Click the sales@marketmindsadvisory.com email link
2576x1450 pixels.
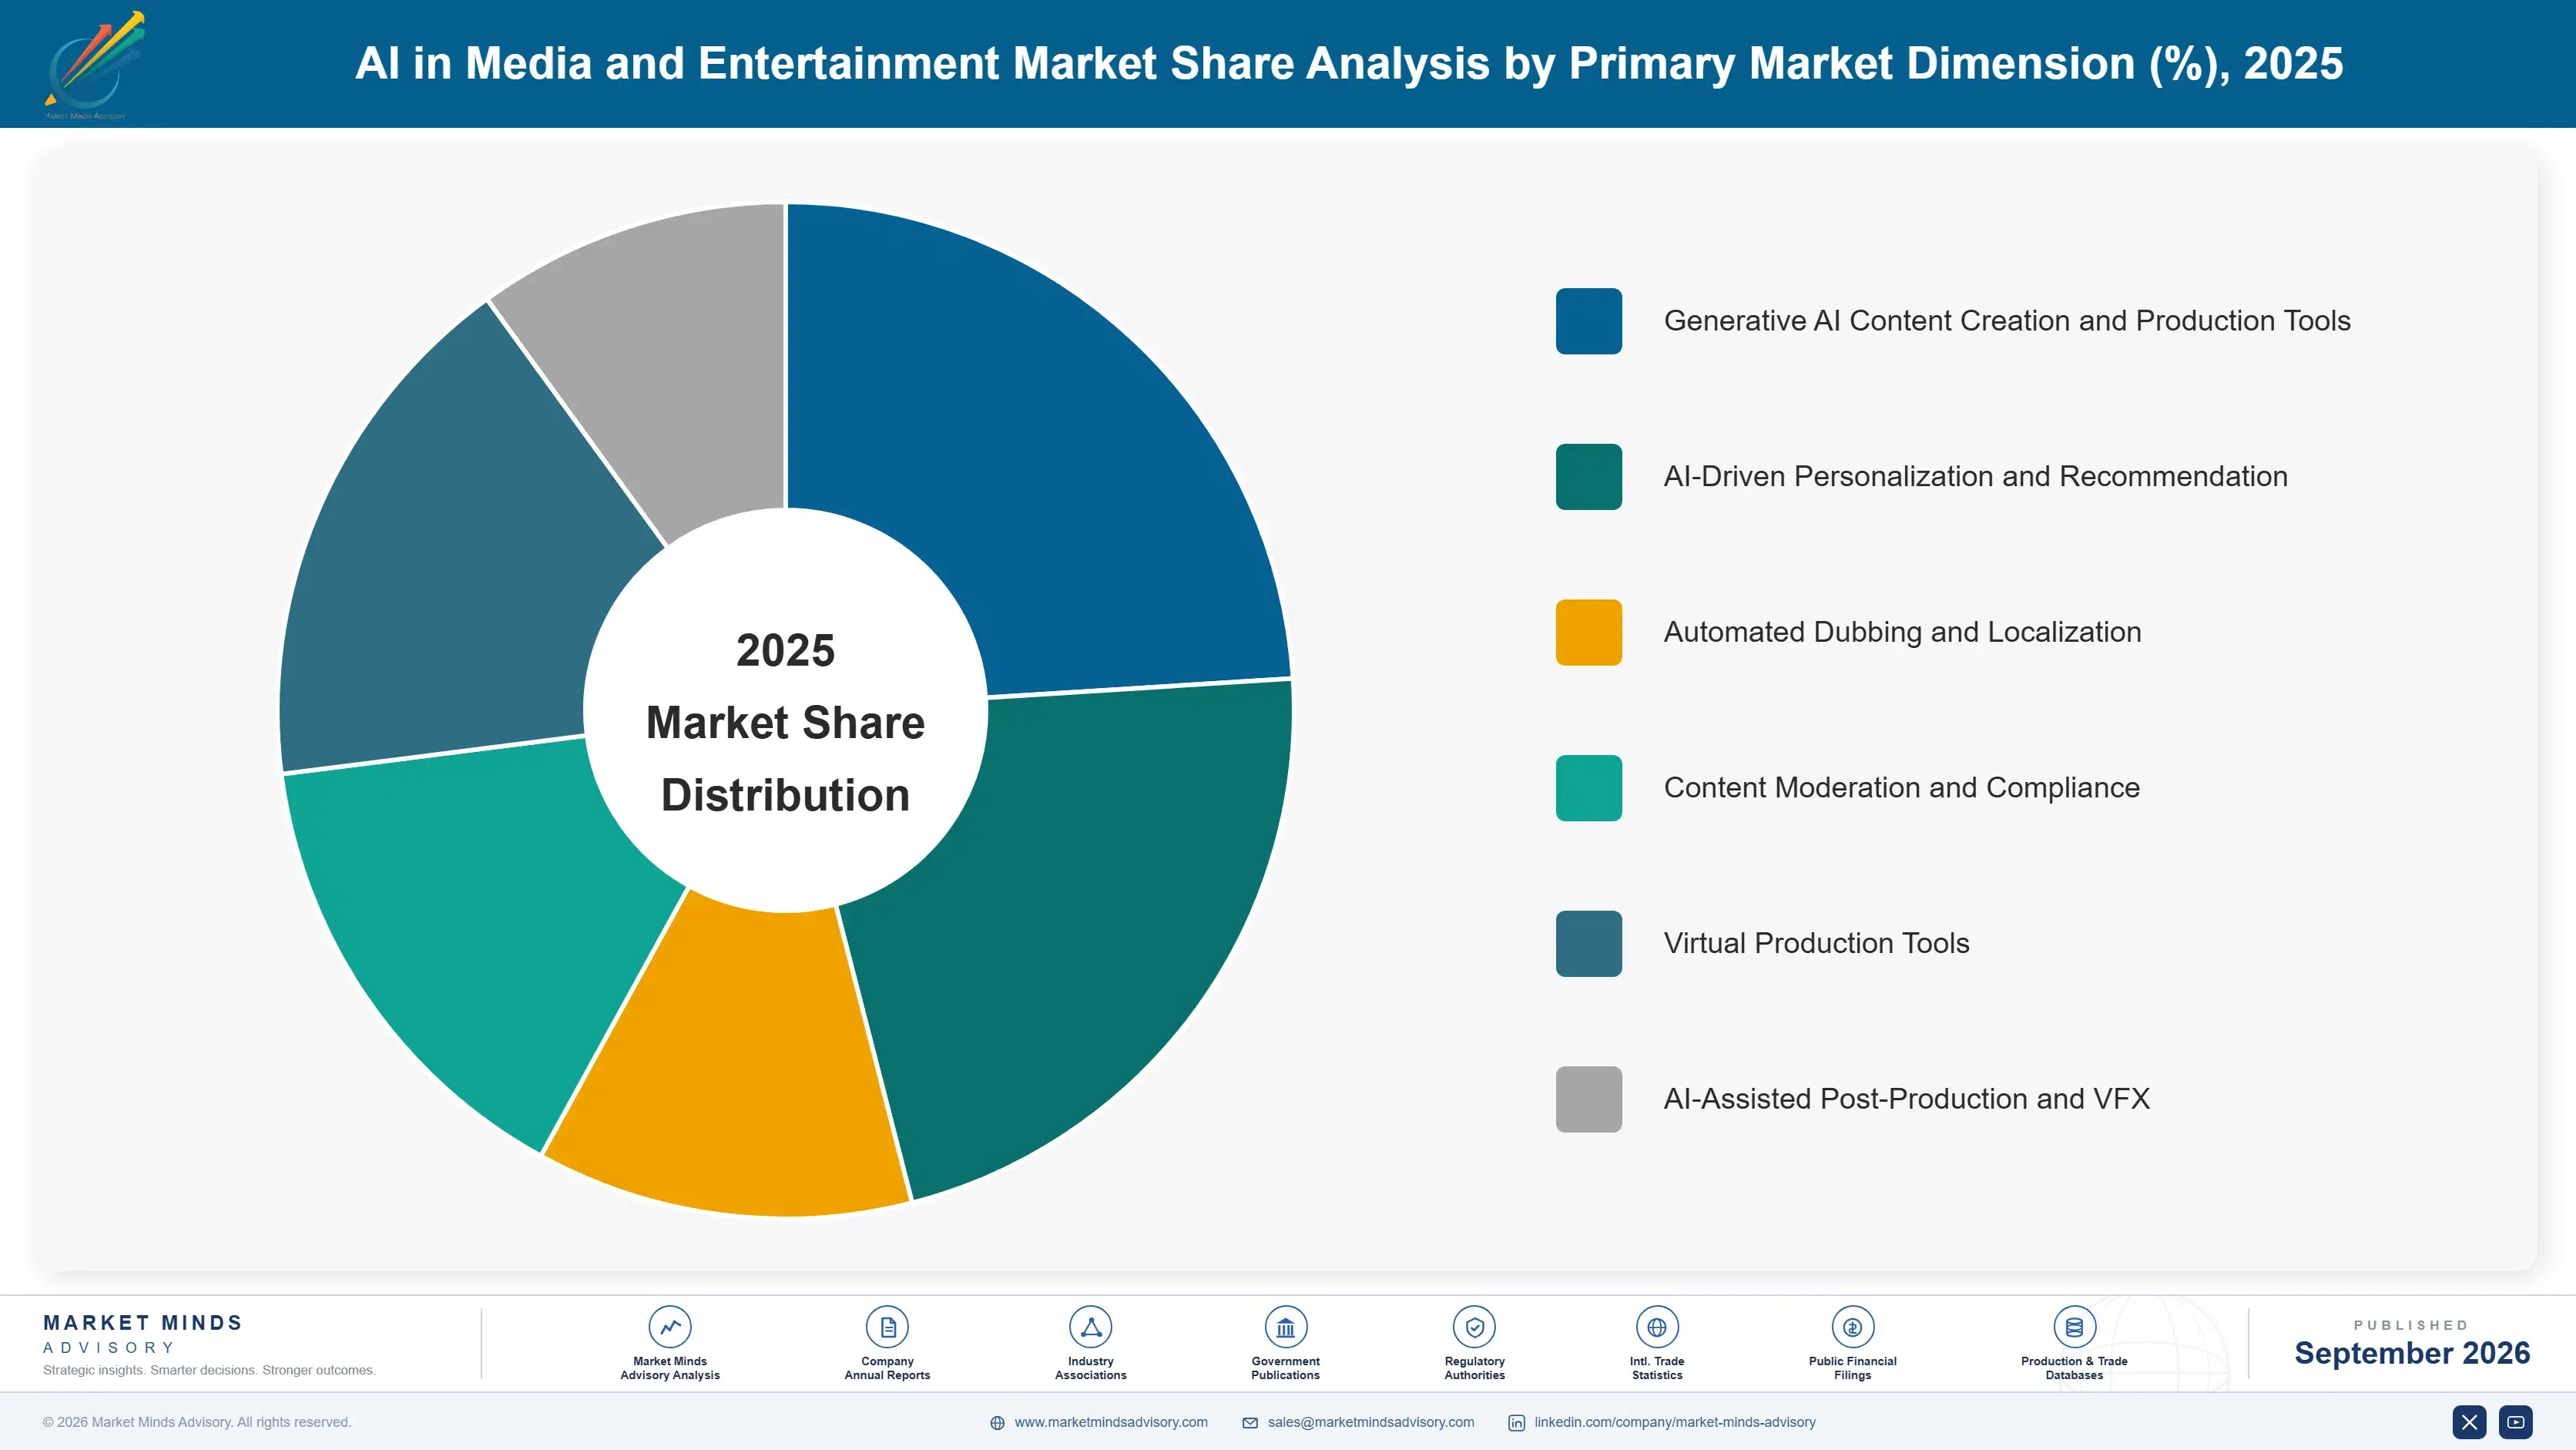1371,1422
